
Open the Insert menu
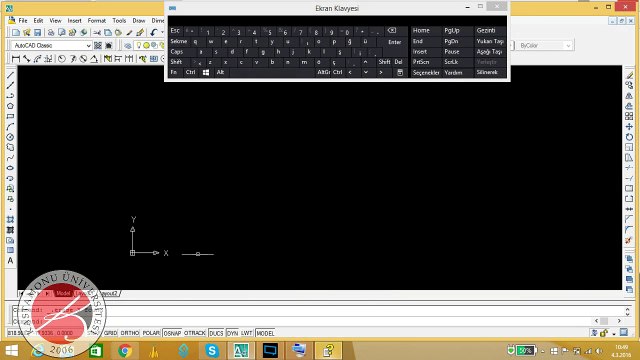pyautogui.click(x=74, y=20)
